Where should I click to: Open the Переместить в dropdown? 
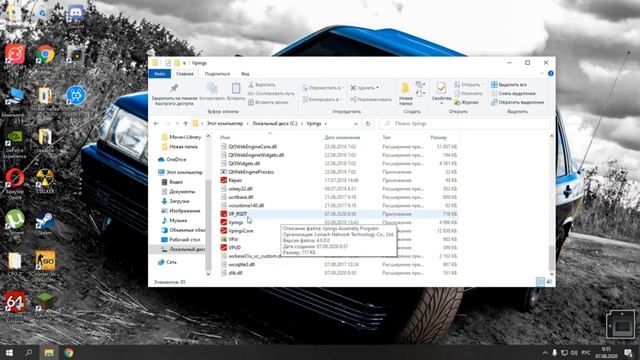[x=323, y=88]
